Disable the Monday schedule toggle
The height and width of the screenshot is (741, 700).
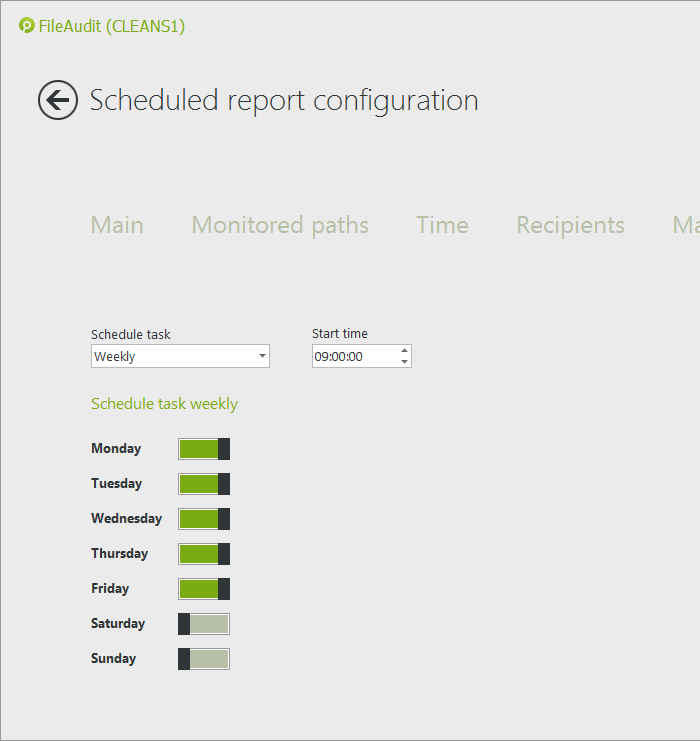(204, 449)
